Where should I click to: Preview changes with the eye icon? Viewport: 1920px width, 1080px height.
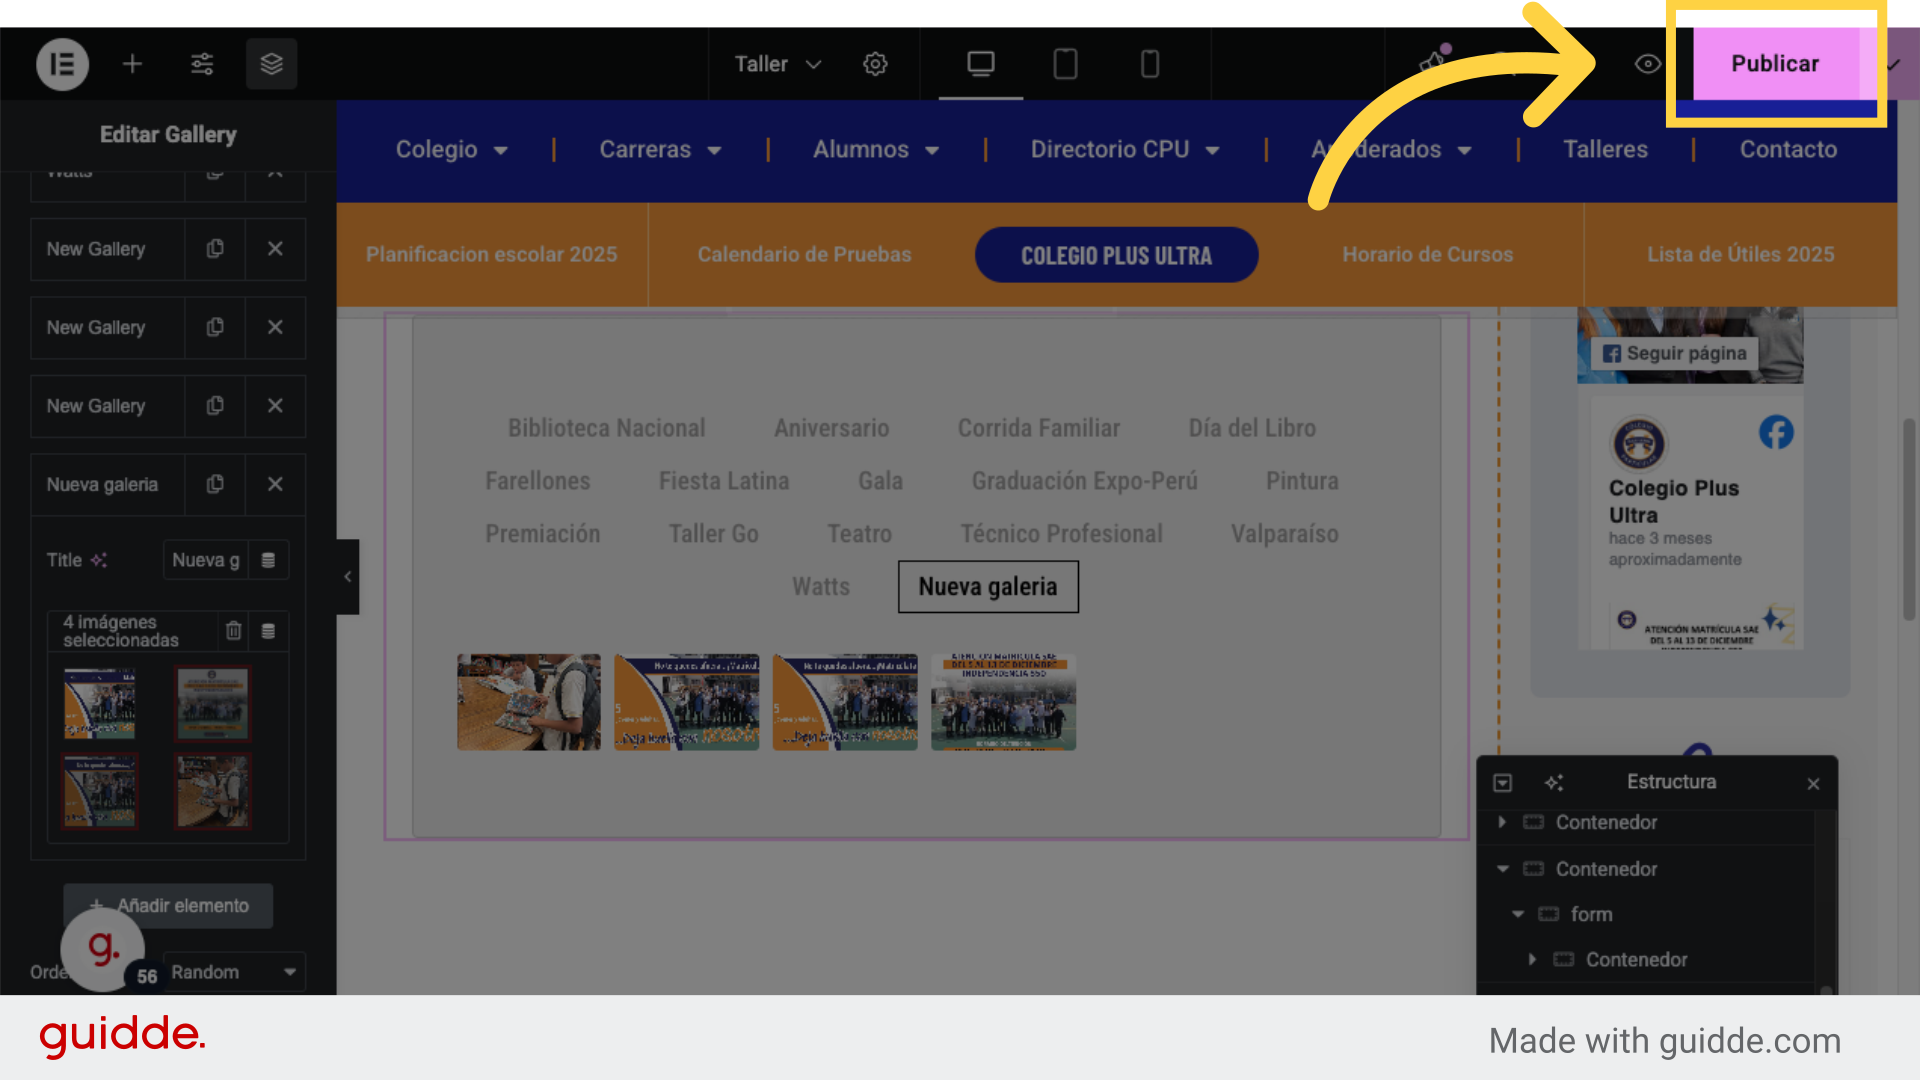coord(1647,64)
